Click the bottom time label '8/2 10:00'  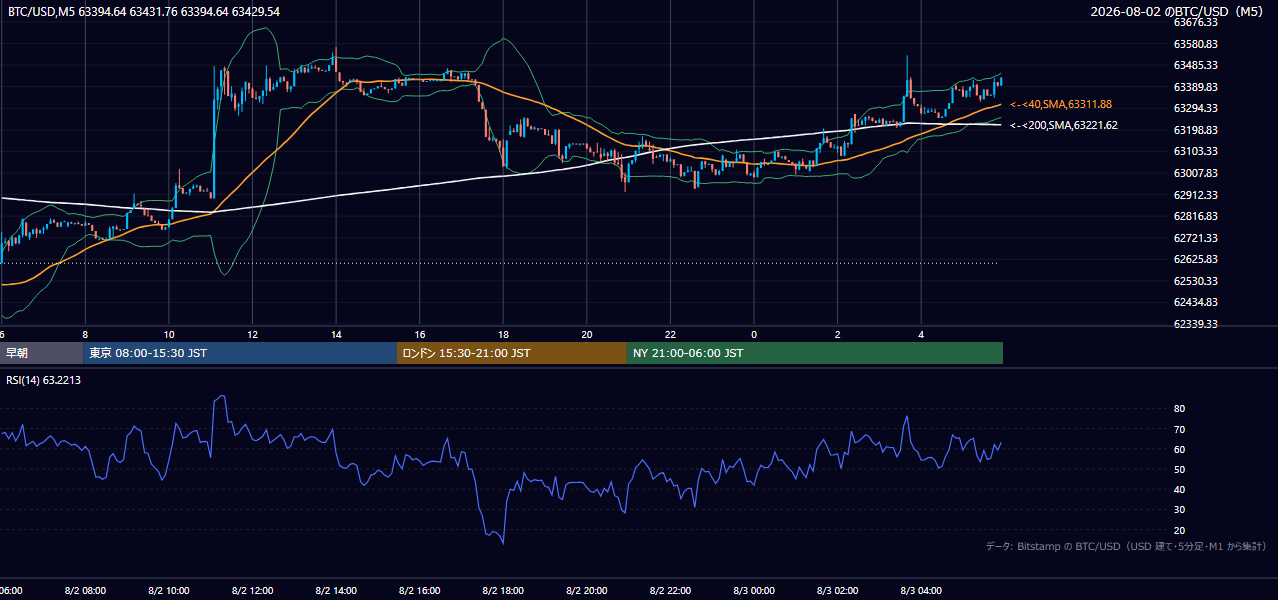click(x=169, y=591)
